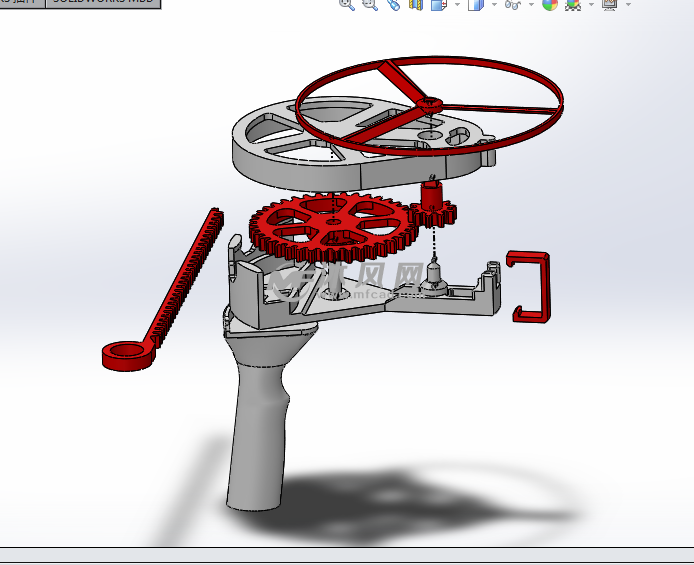Switch to the SOLIDWORKS 插件 tab
This screenshot has height=565, width=694.
click(21, 3)
